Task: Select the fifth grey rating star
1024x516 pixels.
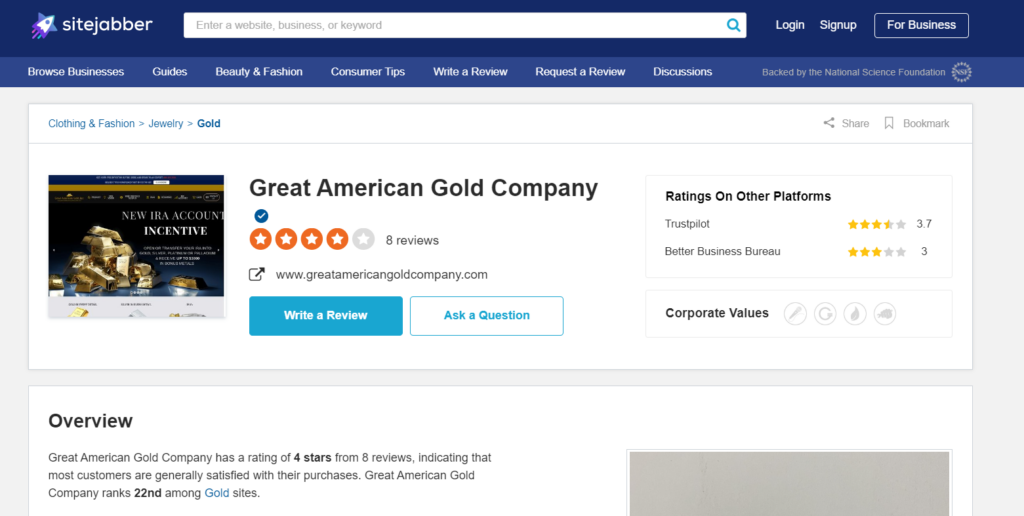Action: tap(363, 239)
